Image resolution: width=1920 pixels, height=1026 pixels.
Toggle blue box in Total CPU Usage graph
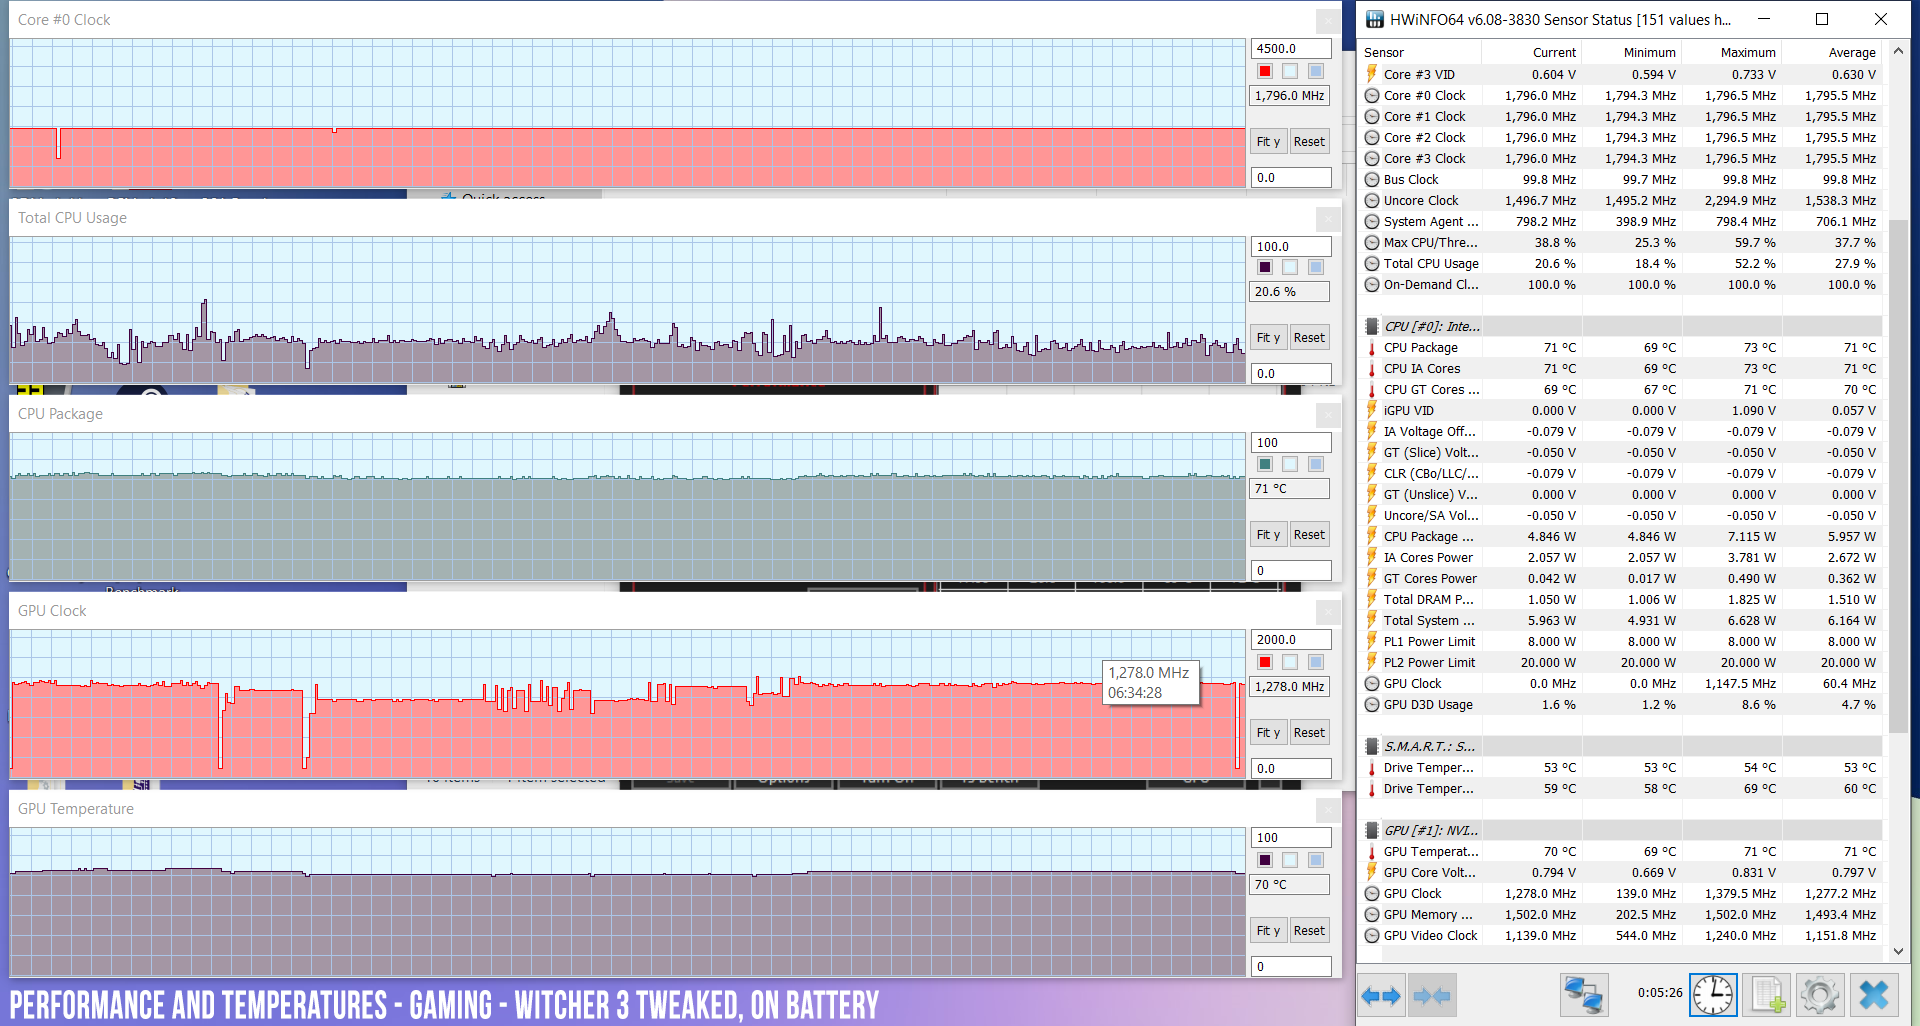click(1316, 267)
